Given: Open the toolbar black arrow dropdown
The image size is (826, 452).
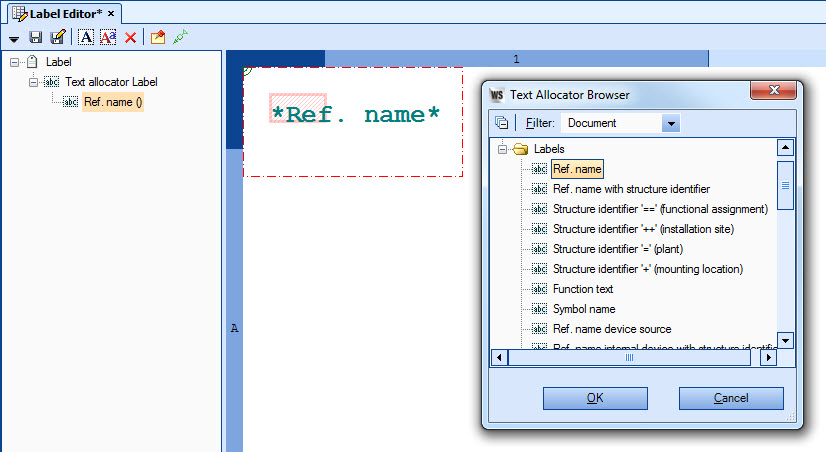Looking at the screenshot, I should tap(15, 38).
